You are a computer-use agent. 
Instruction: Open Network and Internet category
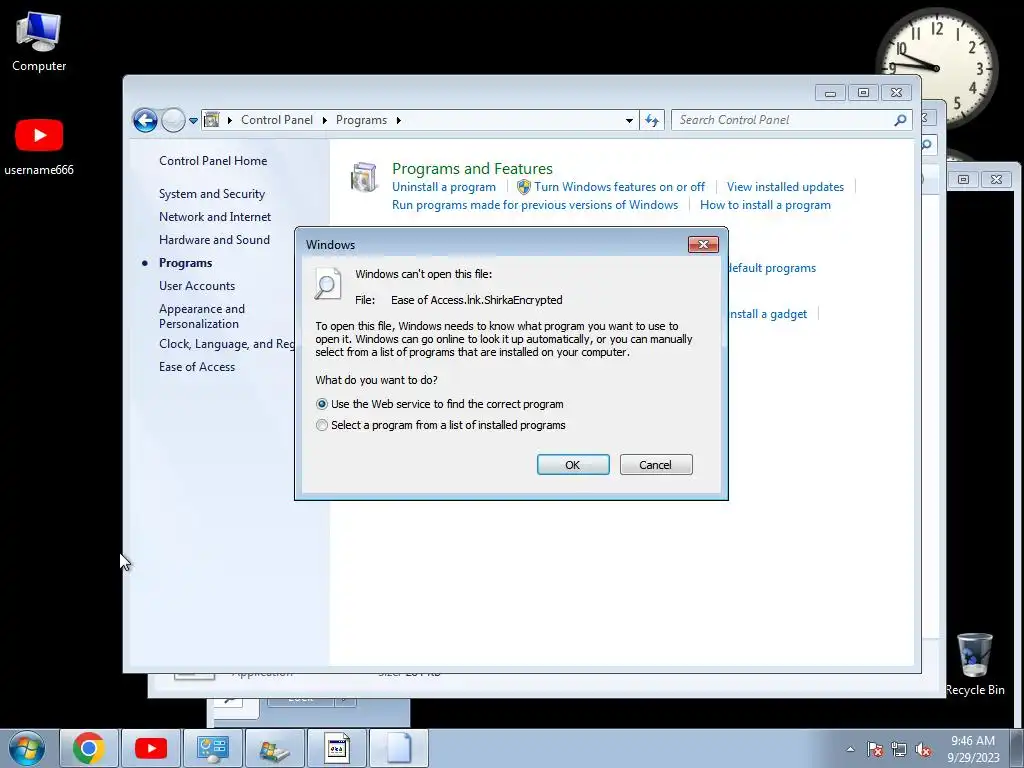coord(215,217)
